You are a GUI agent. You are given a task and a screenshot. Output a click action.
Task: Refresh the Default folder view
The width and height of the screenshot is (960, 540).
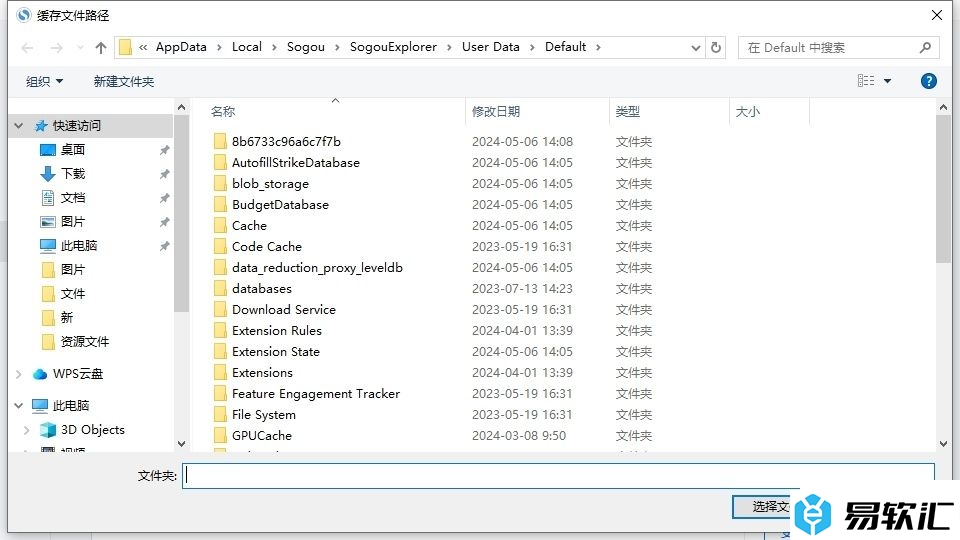click(x=716, y=47)
